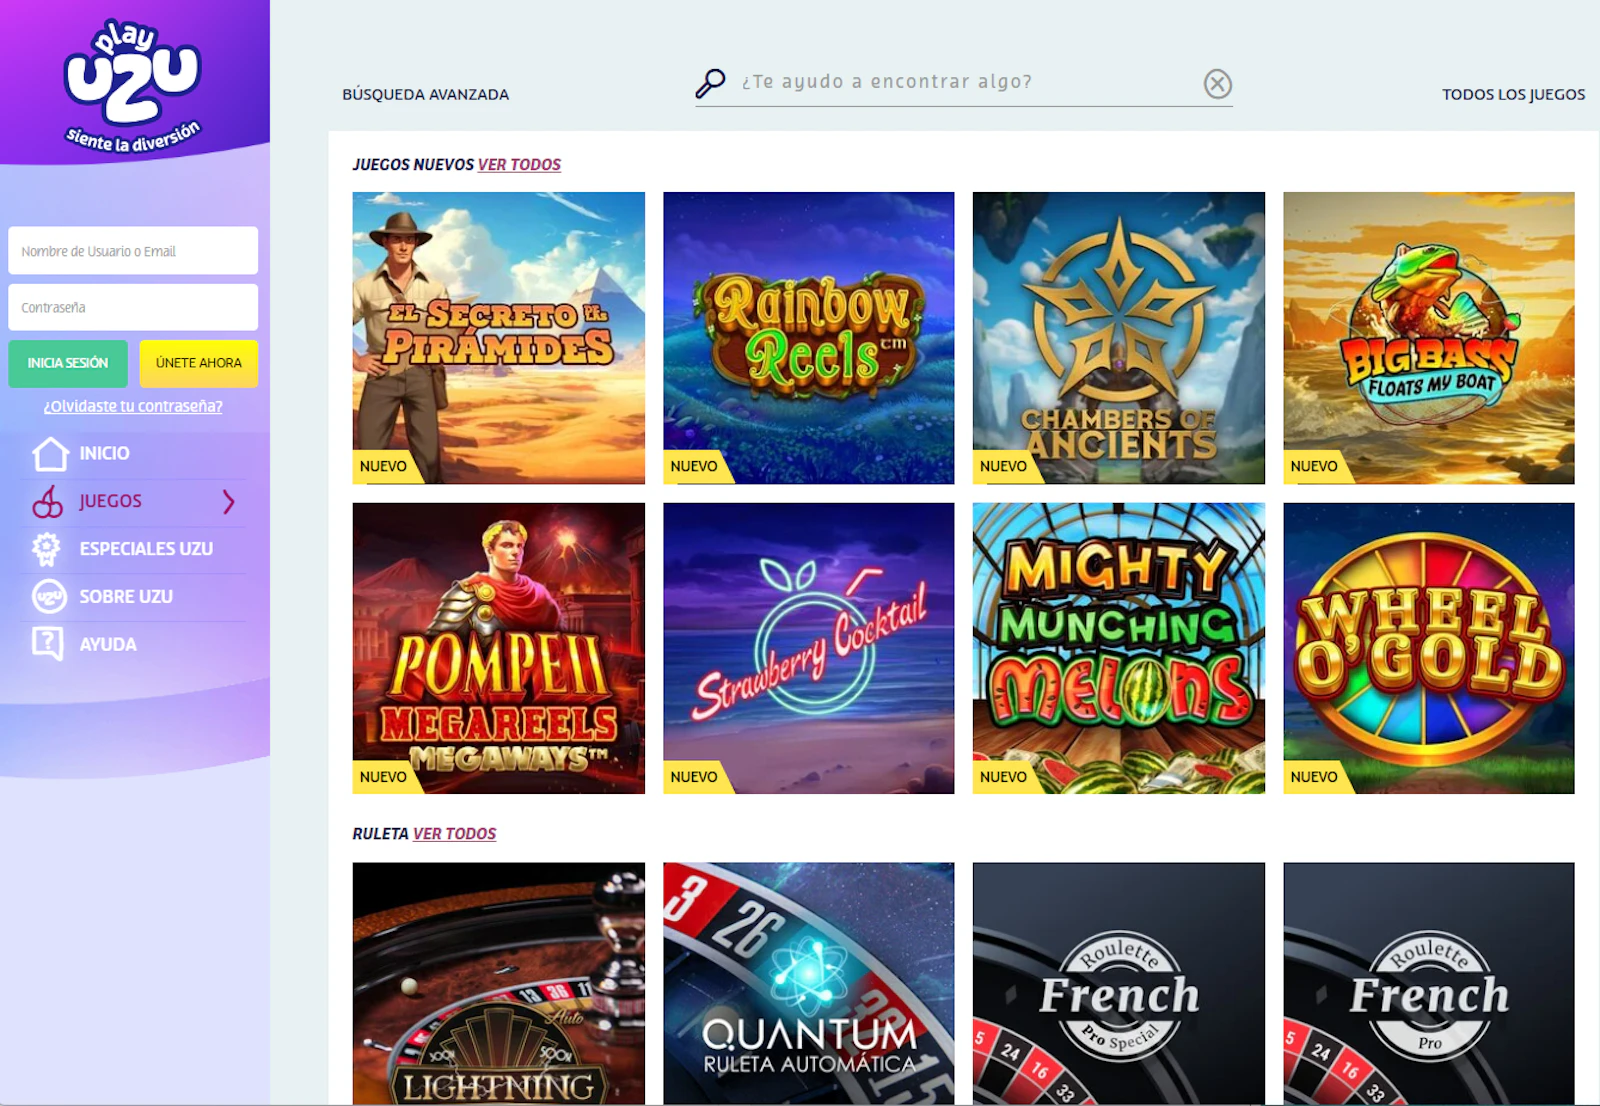The width and height of the screenshot is (1600, 1106).
Task: Click the Únete Ahora button
Action: pyautogui.click(x=199, y=363)
